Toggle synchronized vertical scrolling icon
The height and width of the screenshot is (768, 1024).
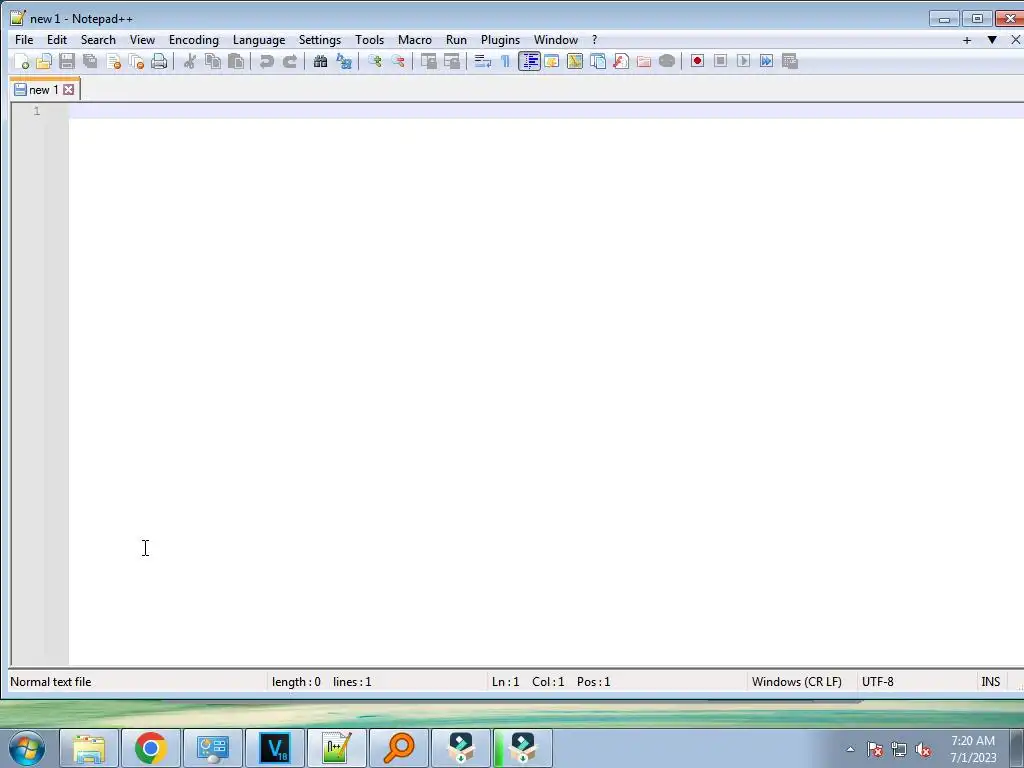[x=428, y=61]
